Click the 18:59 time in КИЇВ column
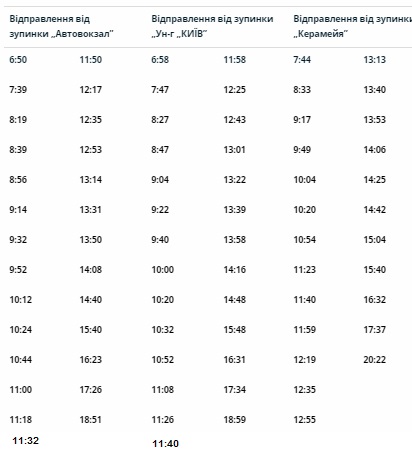 (235, 420)
